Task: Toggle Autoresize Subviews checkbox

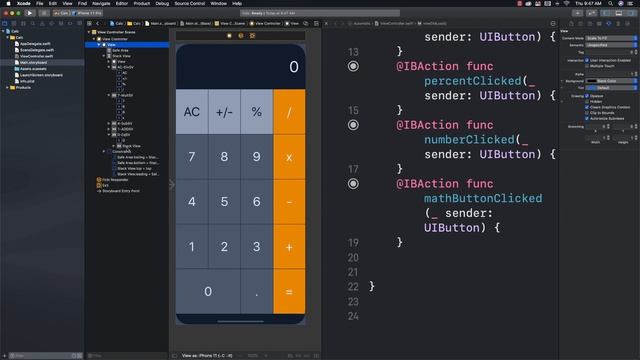Action: (x=587, y=118)
